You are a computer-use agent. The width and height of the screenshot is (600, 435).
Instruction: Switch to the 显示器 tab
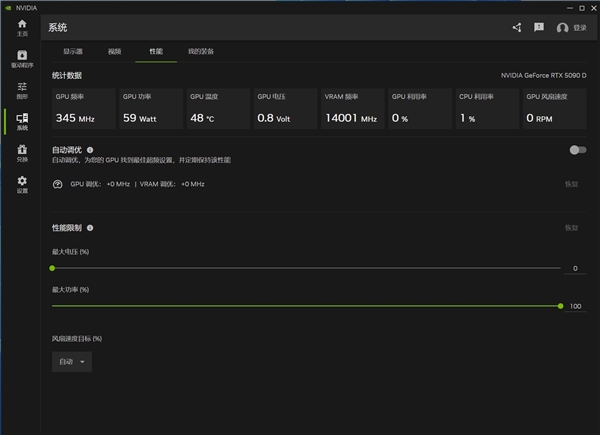[73, 51]
